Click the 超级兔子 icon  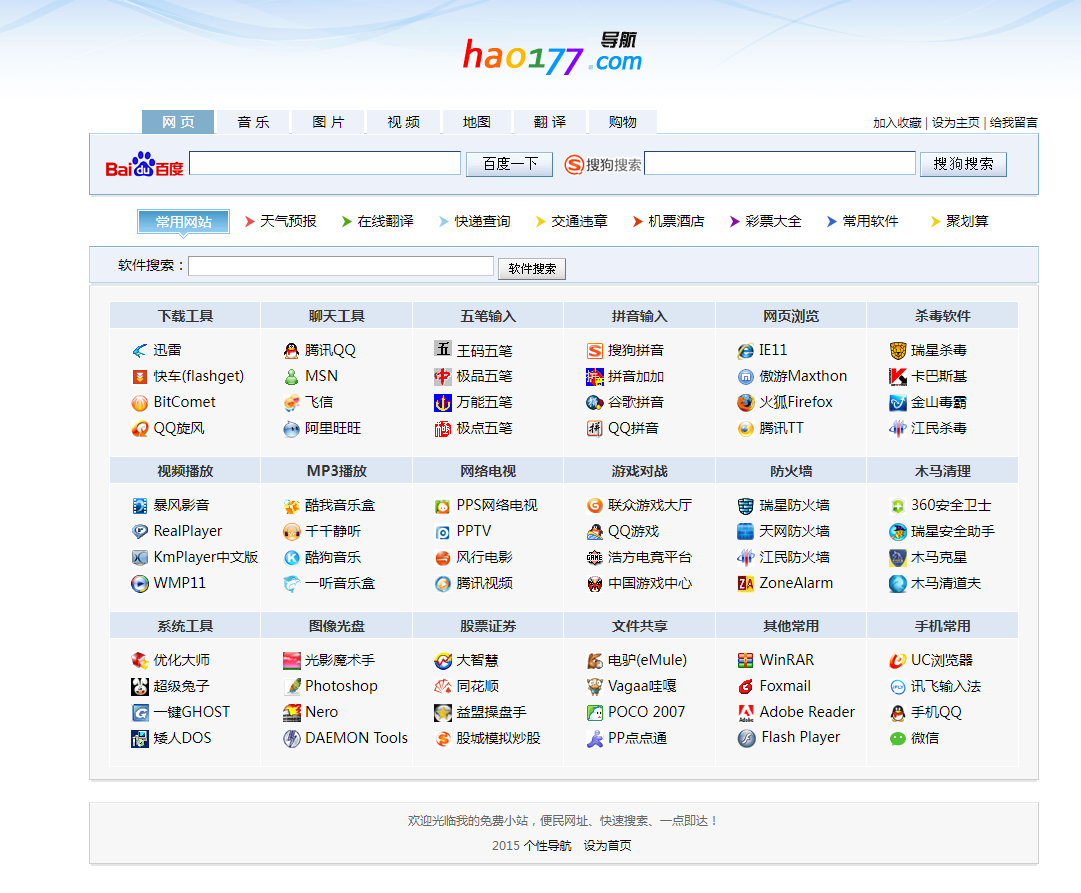pyautogui.click(x=139, y=687)
